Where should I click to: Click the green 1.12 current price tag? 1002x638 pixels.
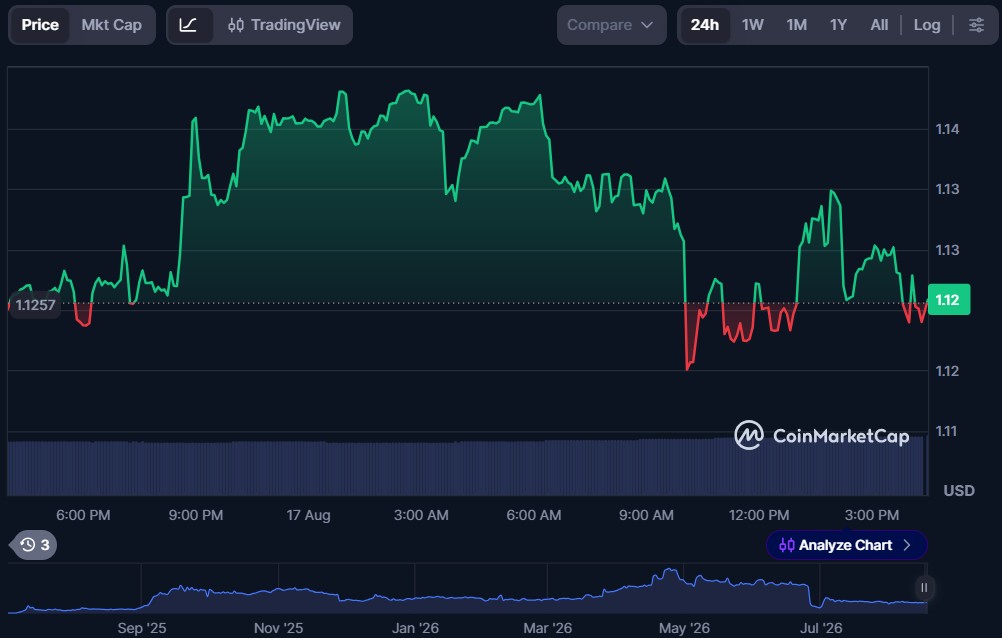(x=948, y=299)
